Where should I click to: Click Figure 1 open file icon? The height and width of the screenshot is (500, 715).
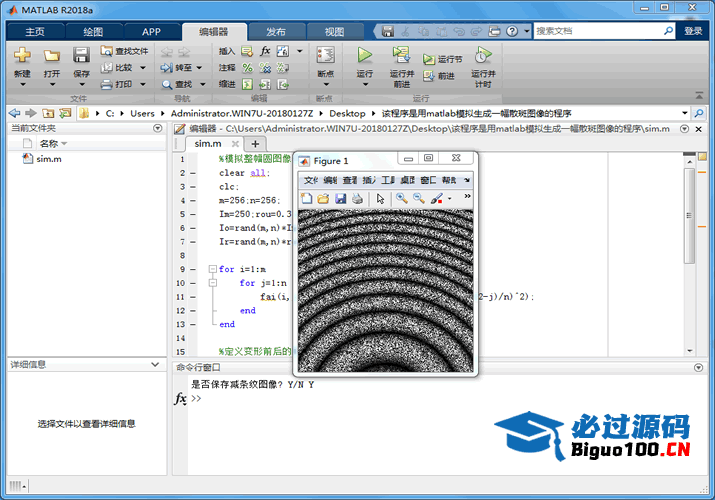[323, 198]
